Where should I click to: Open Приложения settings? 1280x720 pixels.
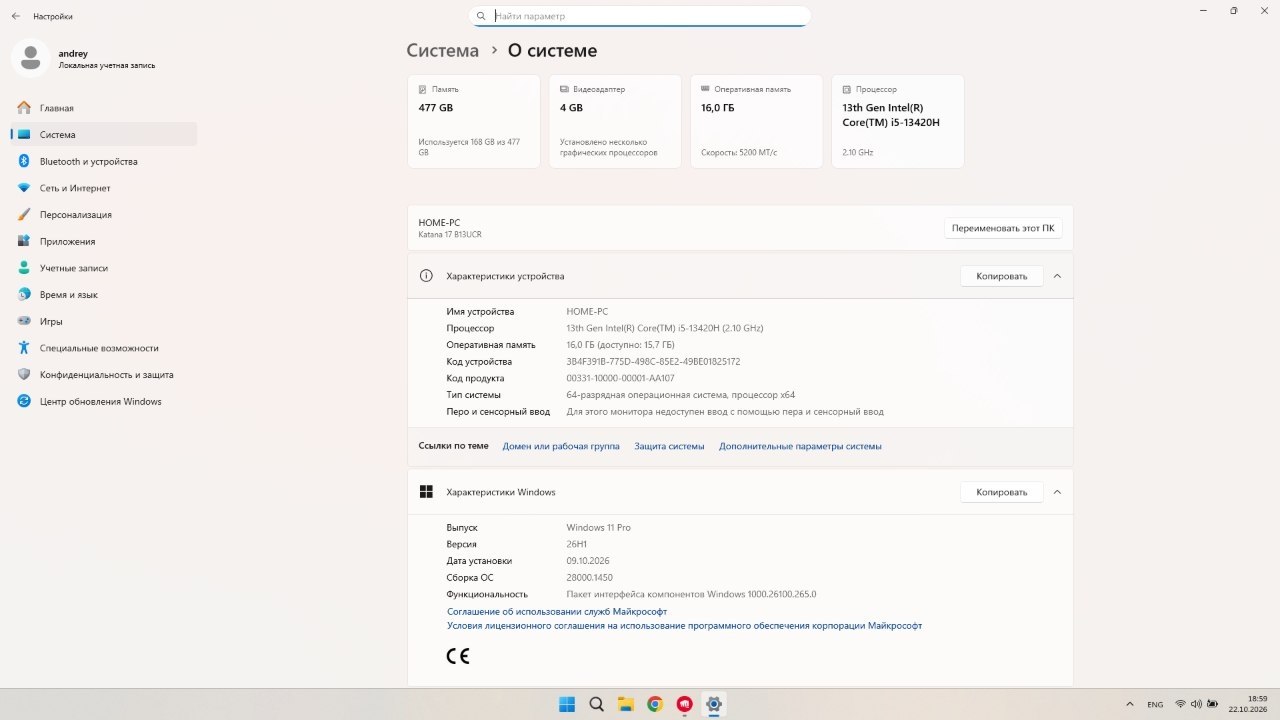(x=104, y=241)
